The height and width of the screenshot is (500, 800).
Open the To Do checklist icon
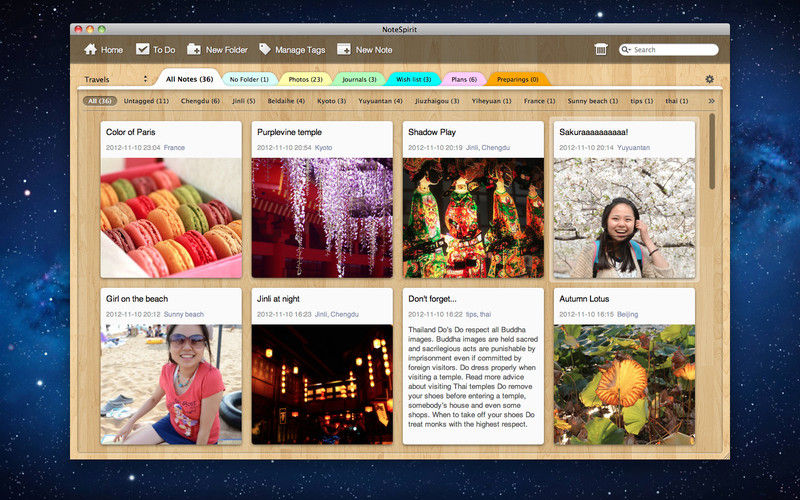click(x=142, y=49)
